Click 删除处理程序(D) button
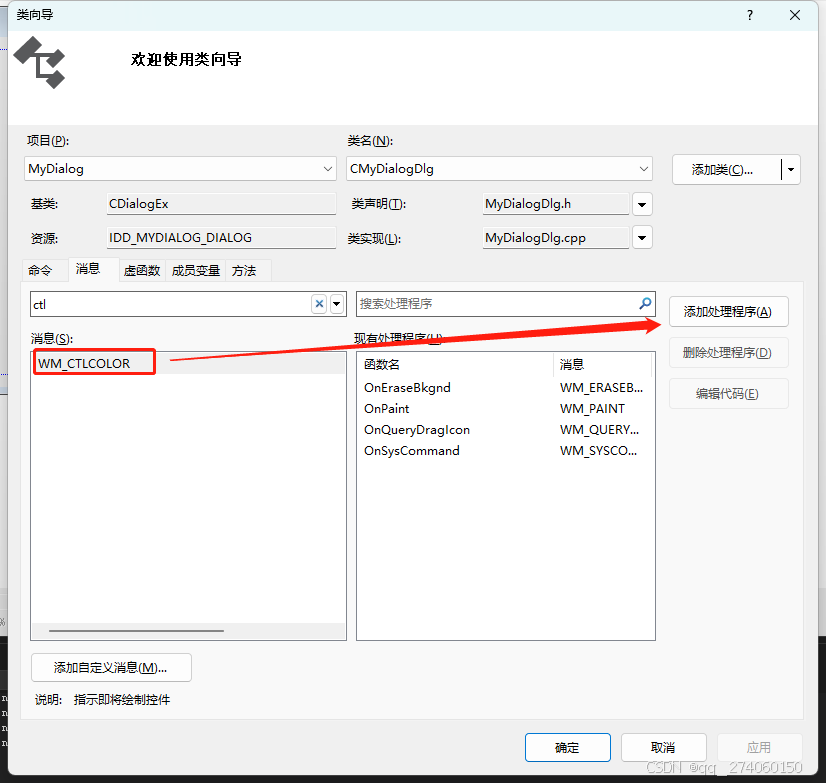Screen dimensions: 826x783 729,353
